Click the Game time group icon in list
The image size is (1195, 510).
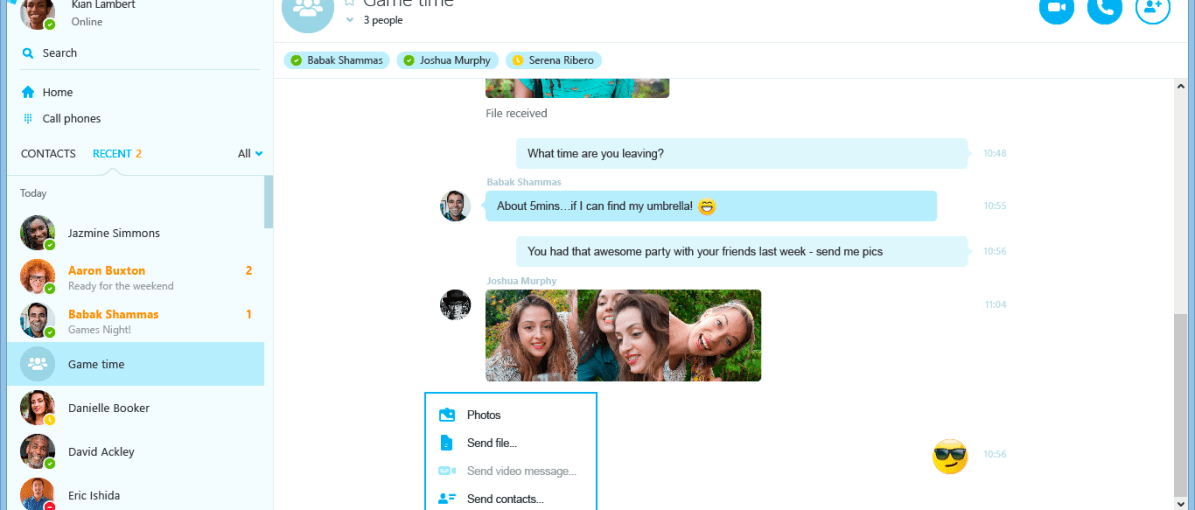(37, 364)
